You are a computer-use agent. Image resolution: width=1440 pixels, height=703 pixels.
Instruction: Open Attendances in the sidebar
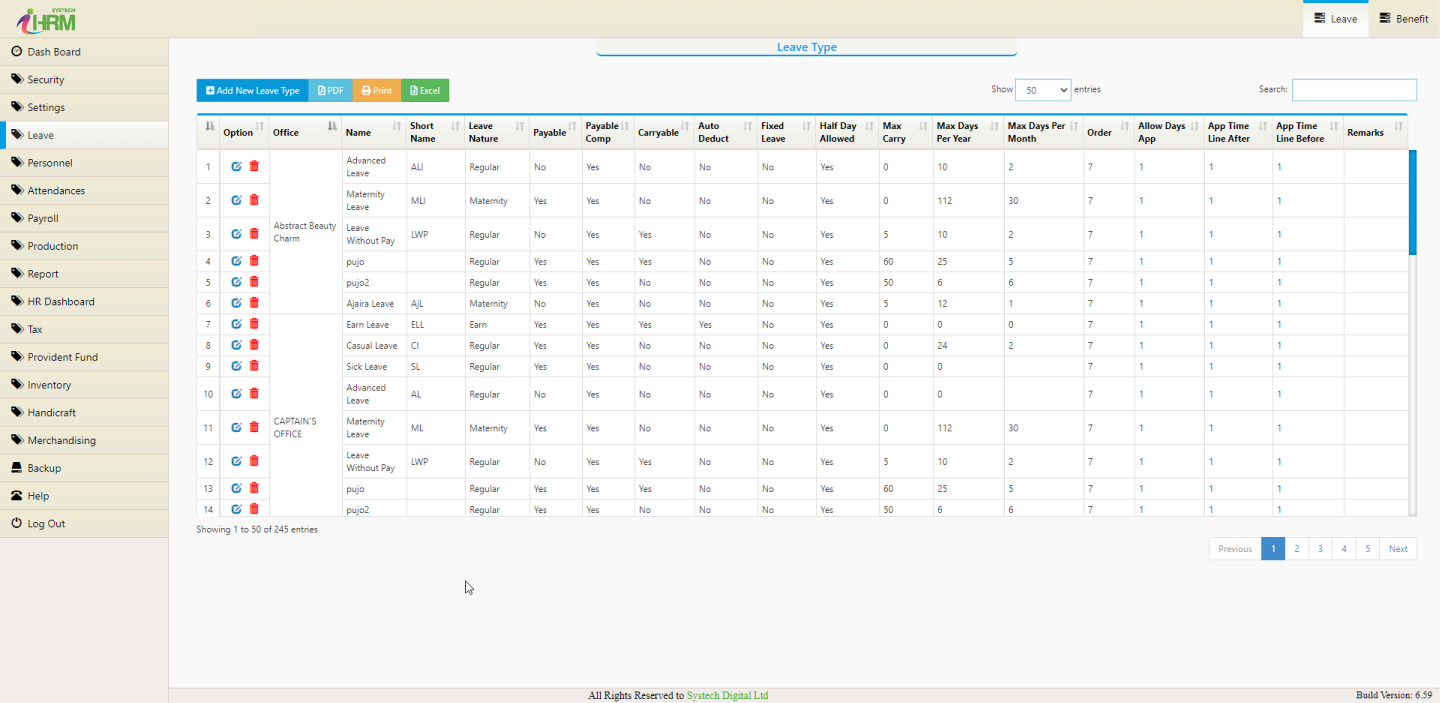pos(56,190)
